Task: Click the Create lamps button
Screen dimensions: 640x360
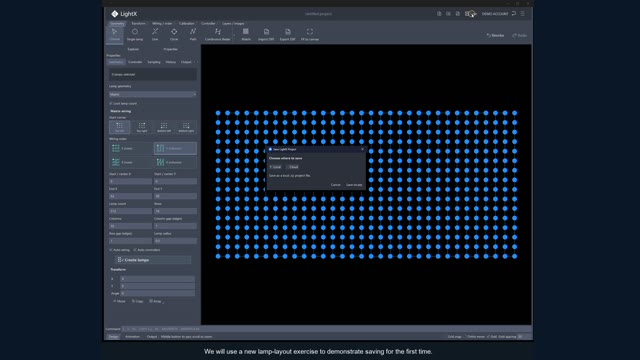Action: click(x=153, y=260)
